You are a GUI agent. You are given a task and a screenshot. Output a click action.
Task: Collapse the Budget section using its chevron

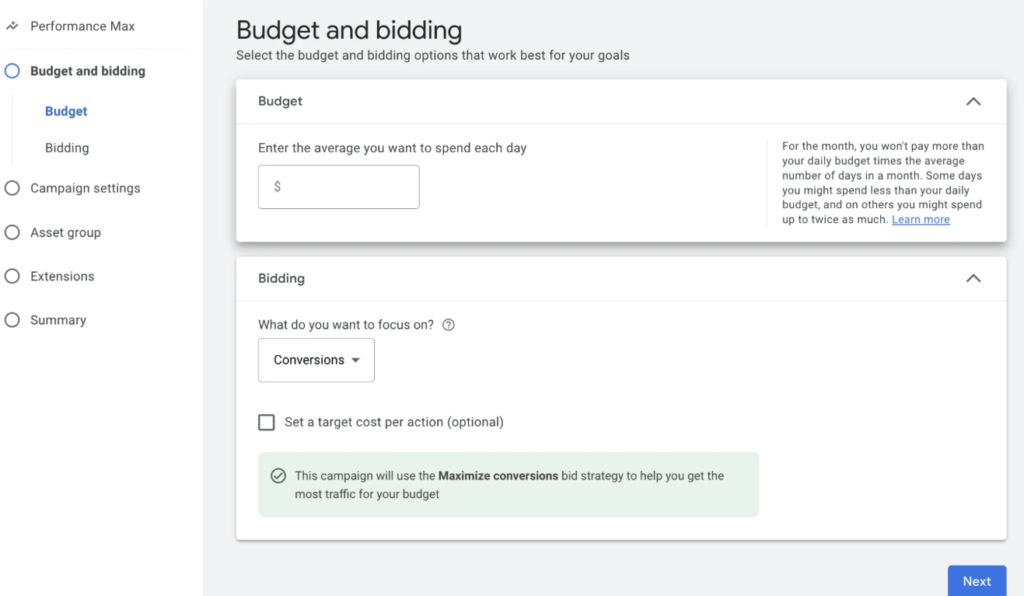973,101
